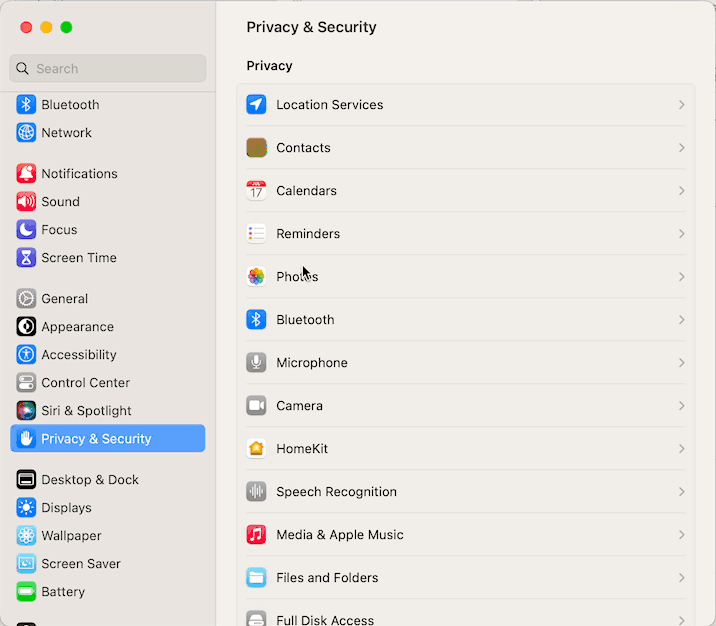Select Control Center in the sidebar
The image size is (716, 626).
[x=85, y=383]
